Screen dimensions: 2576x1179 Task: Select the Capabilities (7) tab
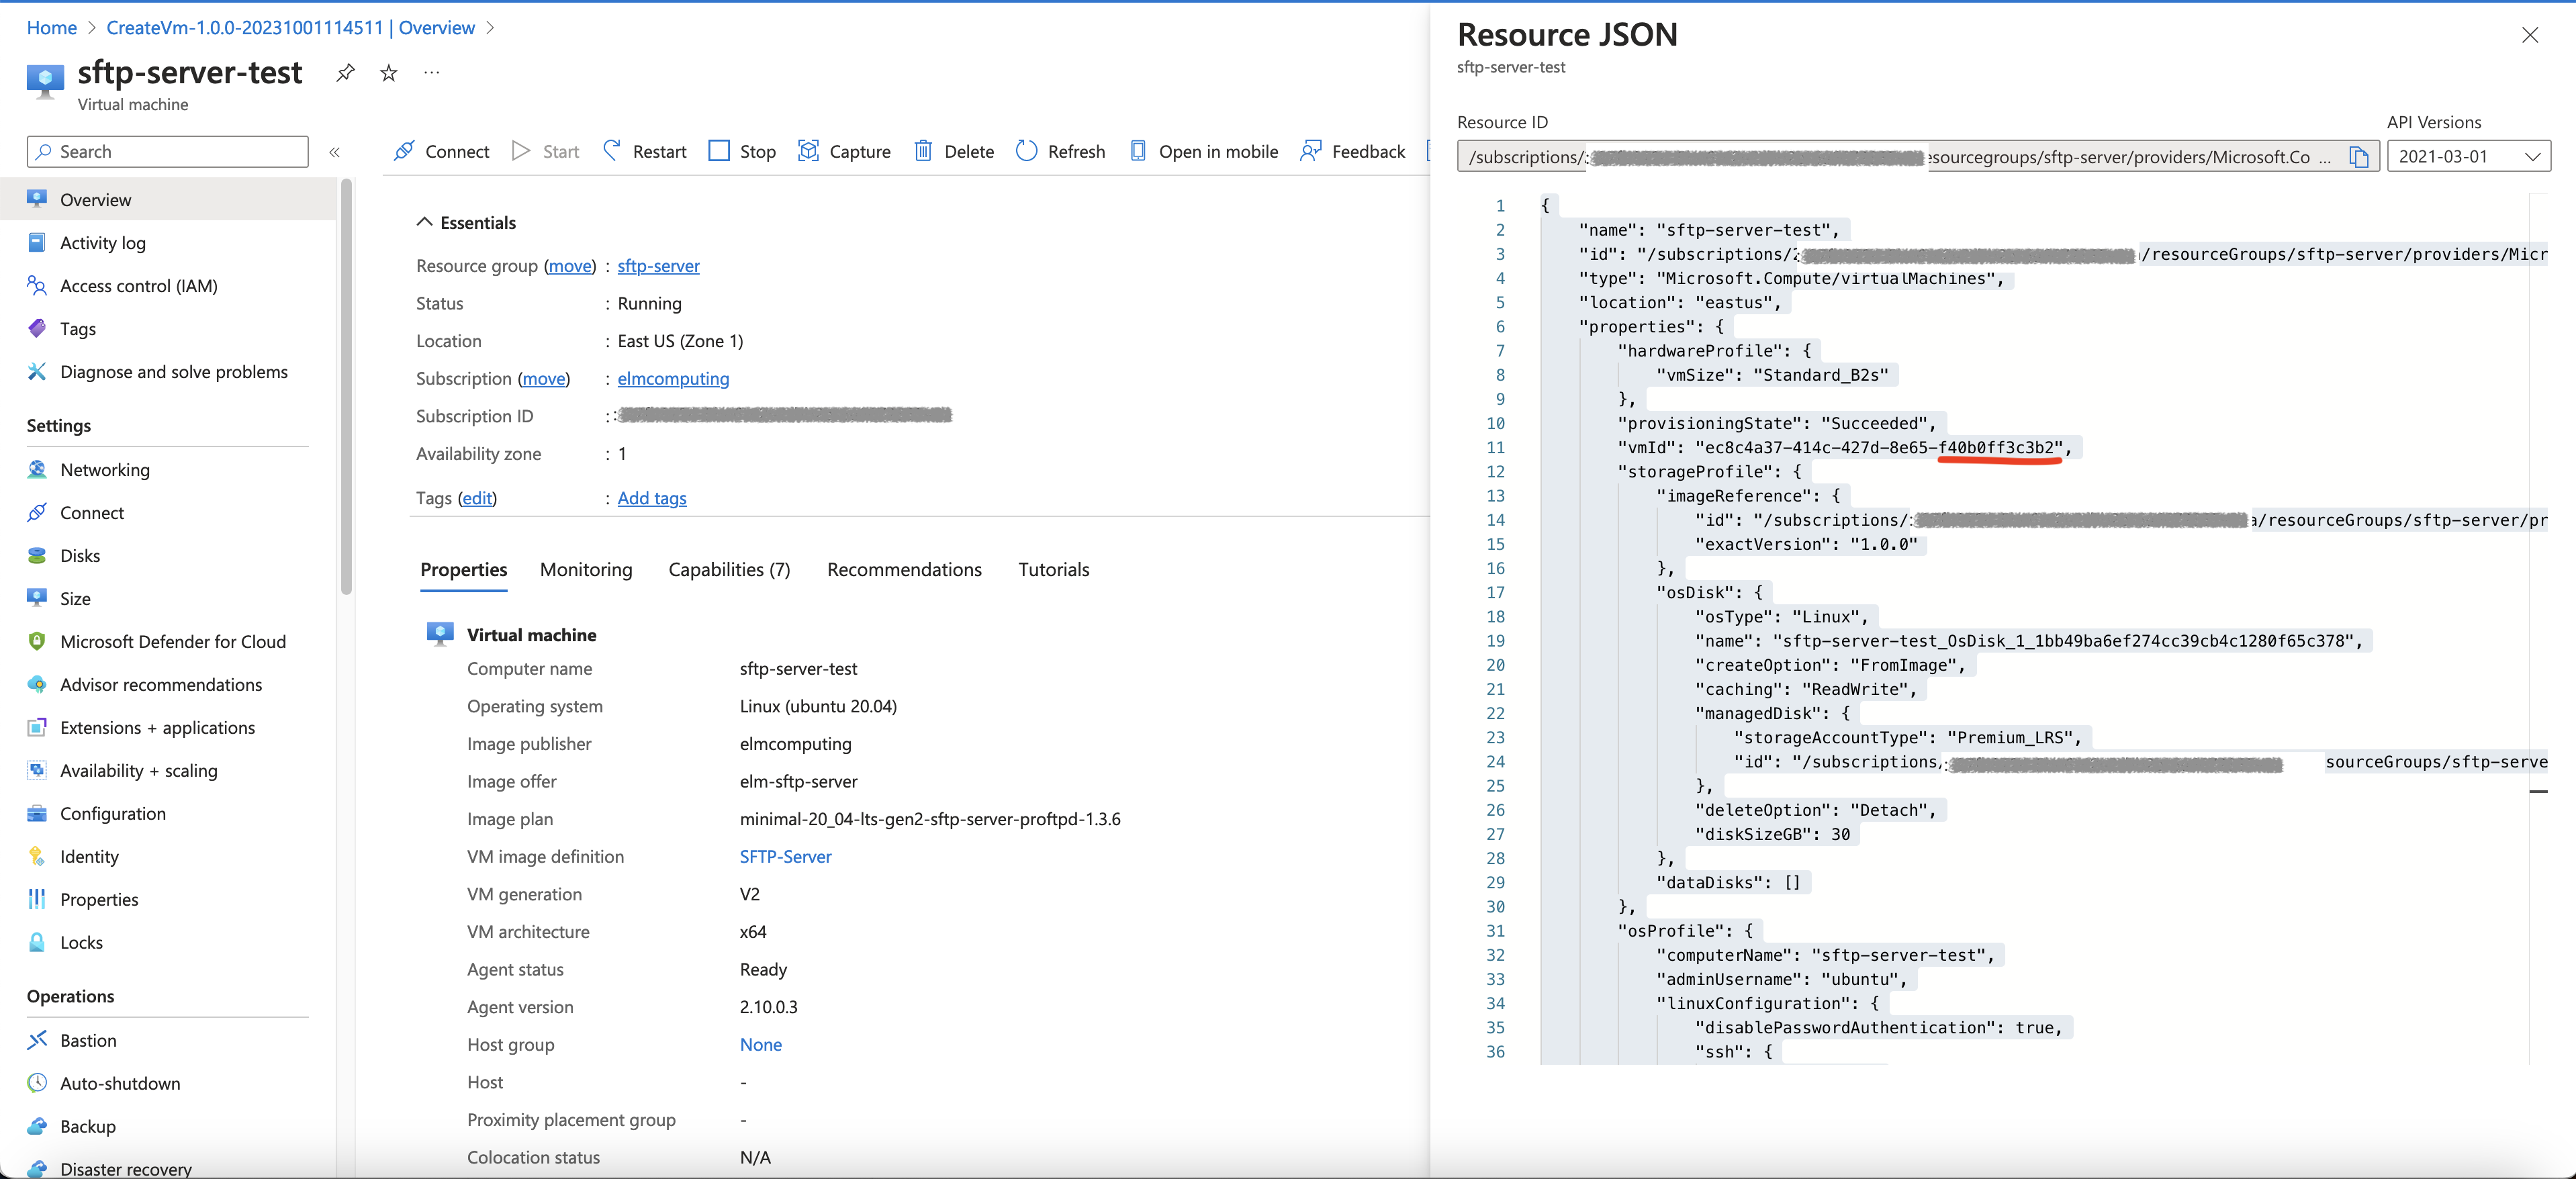pos(729,570)
